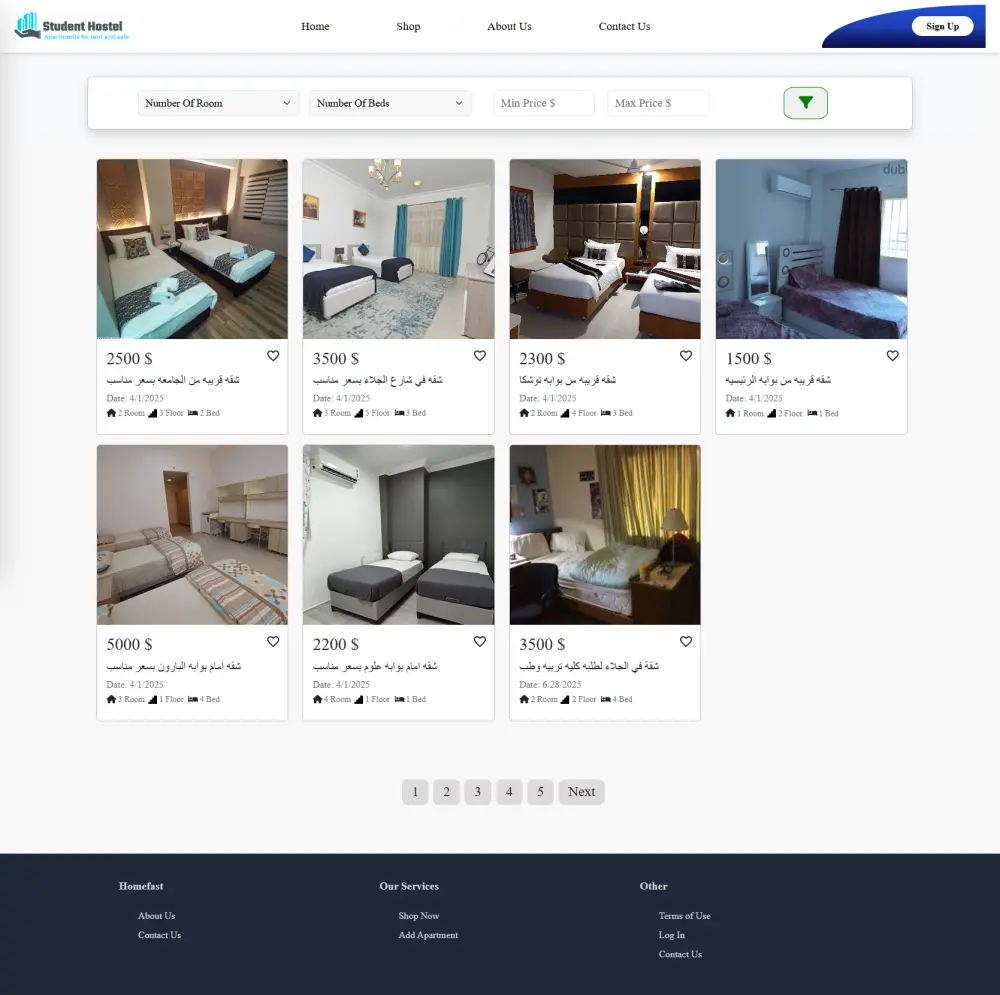Open the Number Of Room dropdown
This screenshot has width=1000, height=995.
point(218,102)
